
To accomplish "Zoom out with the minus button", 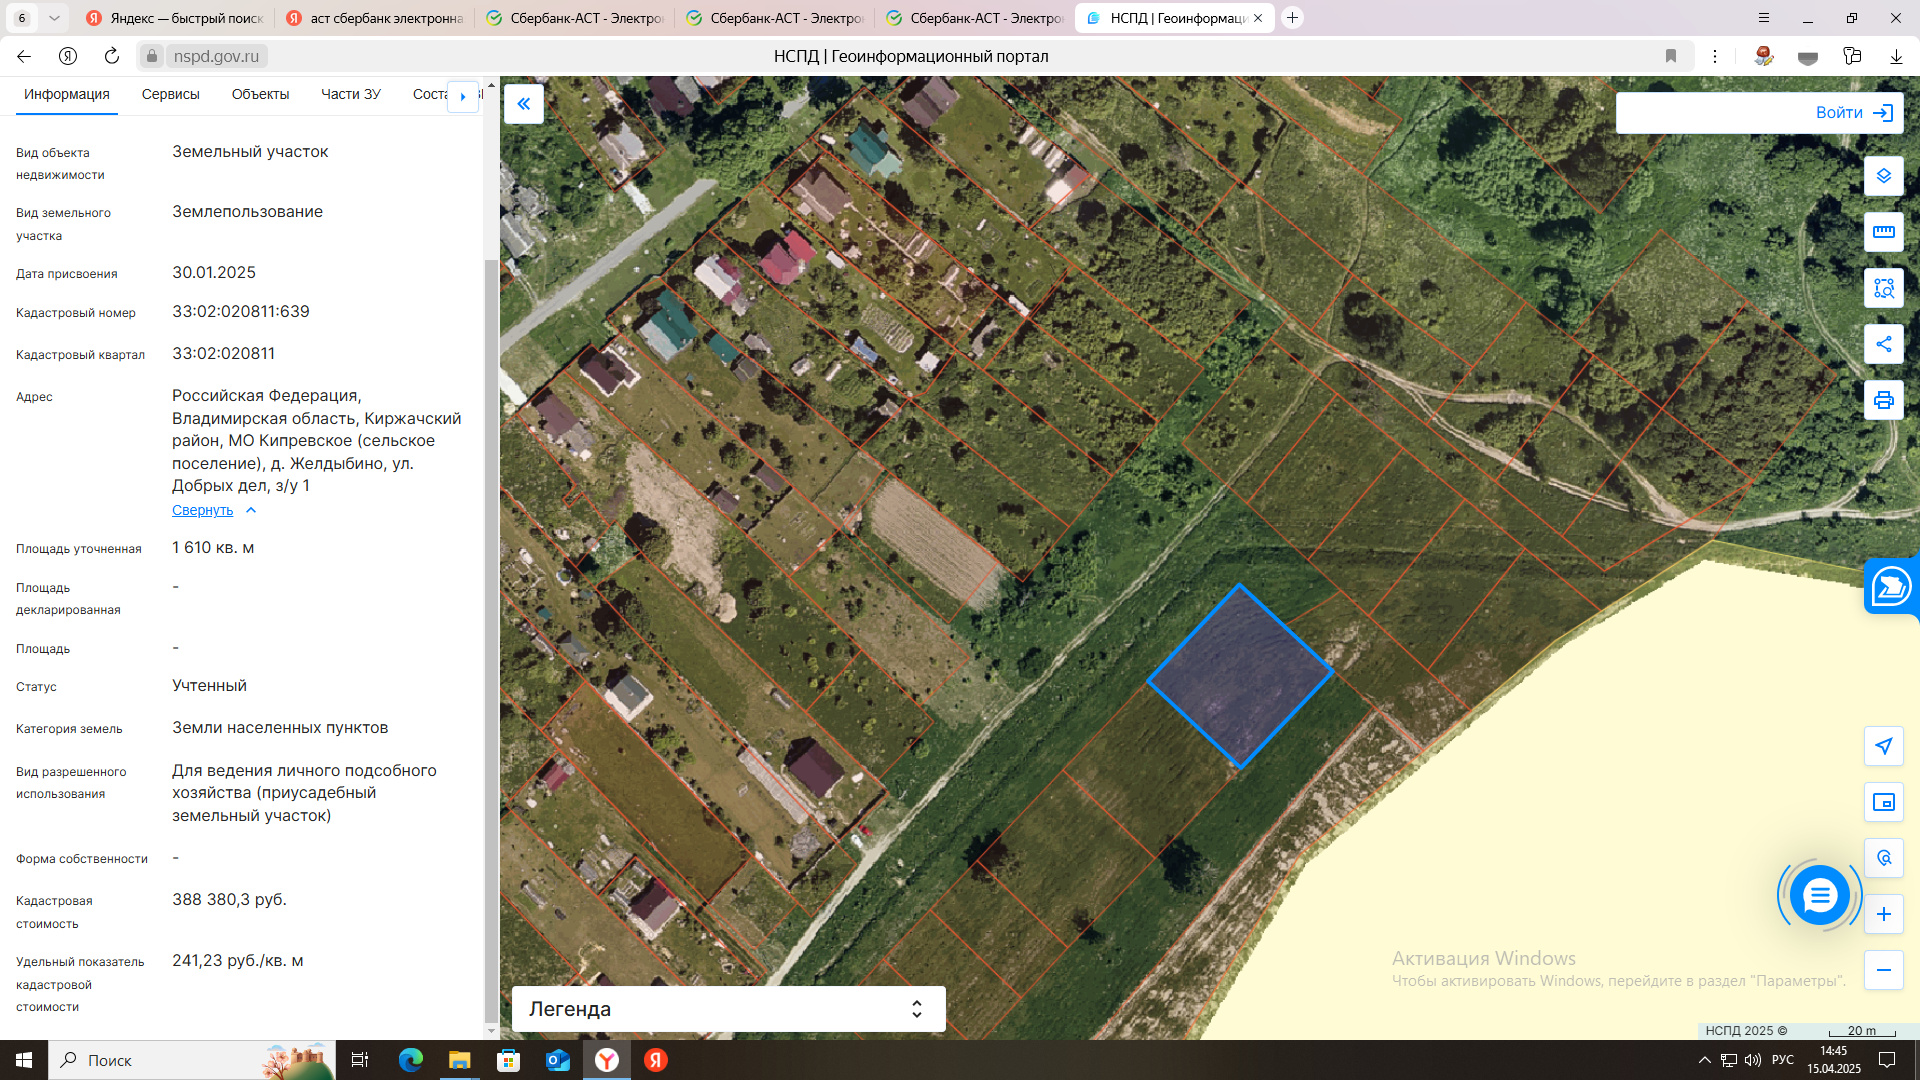I will (x=1883, y=970).
